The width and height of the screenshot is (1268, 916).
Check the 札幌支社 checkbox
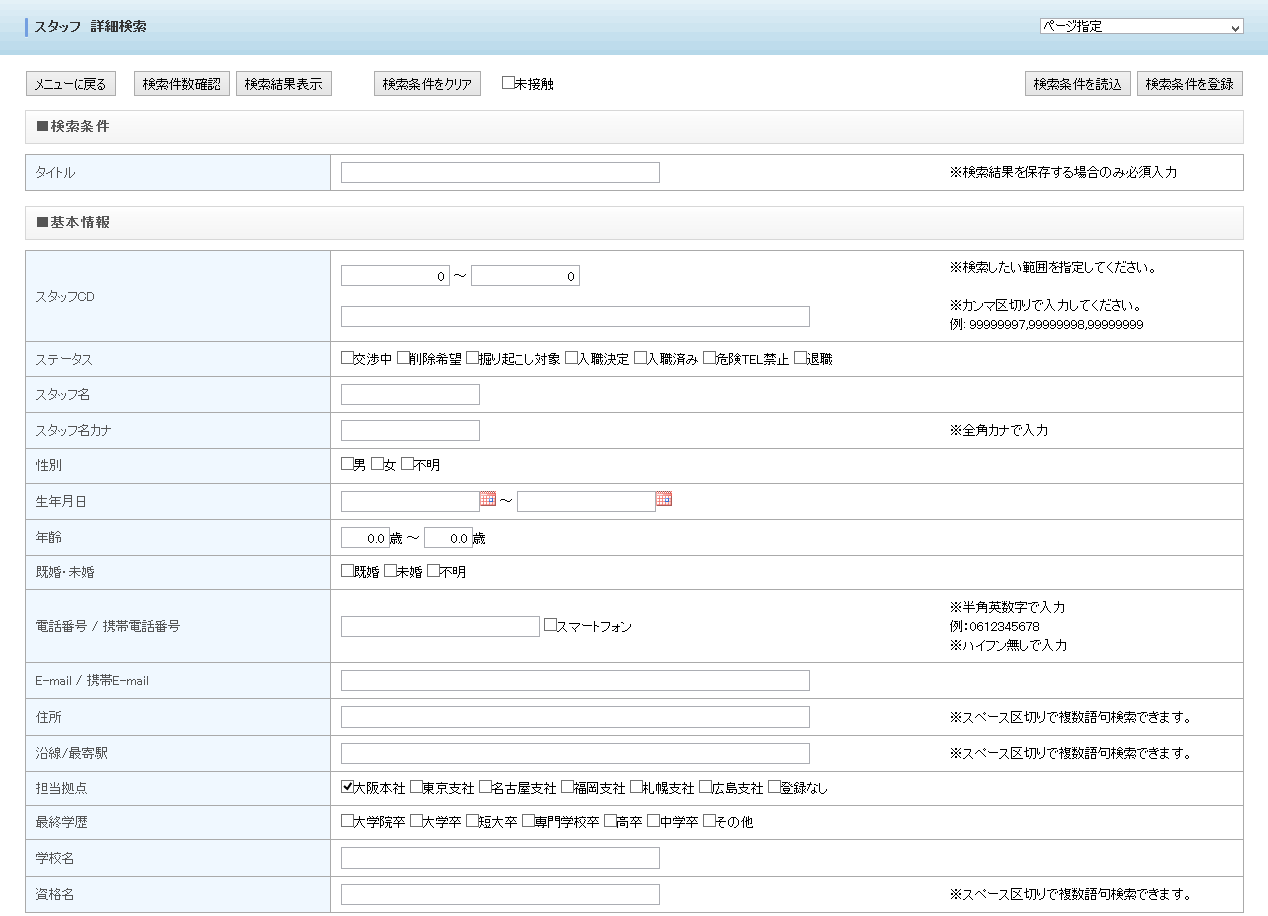point(636,787)
